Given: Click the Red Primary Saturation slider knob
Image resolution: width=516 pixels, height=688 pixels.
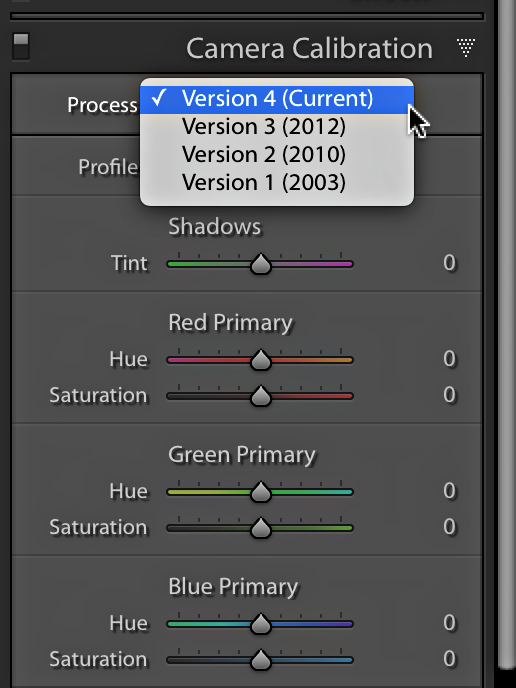Looking at the screenshot, I should point(261,396).
